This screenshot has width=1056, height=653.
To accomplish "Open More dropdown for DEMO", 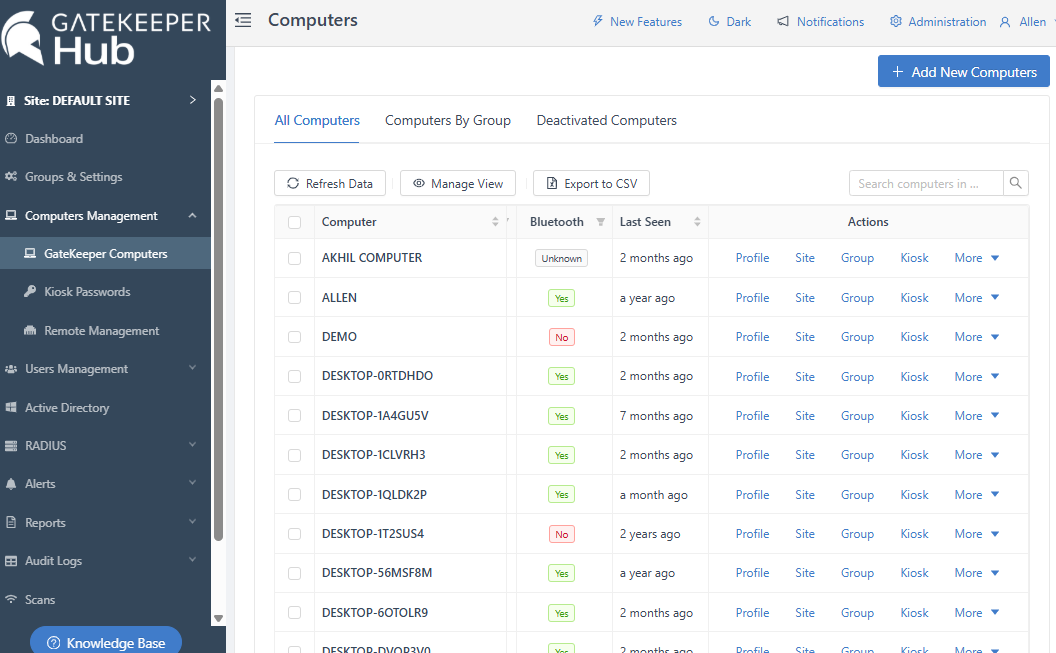I will click(x=977, y=337).
